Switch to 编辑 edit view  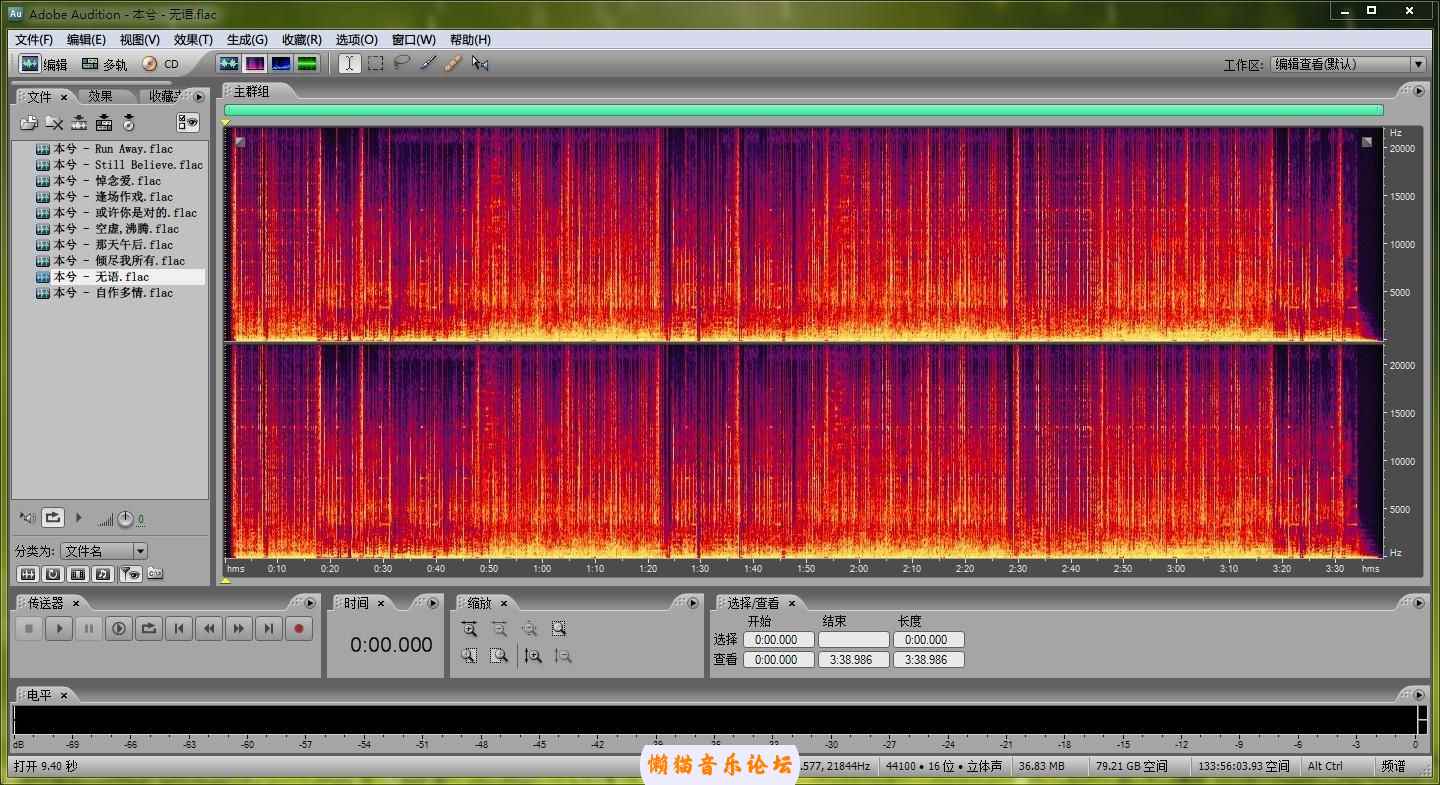43,64
